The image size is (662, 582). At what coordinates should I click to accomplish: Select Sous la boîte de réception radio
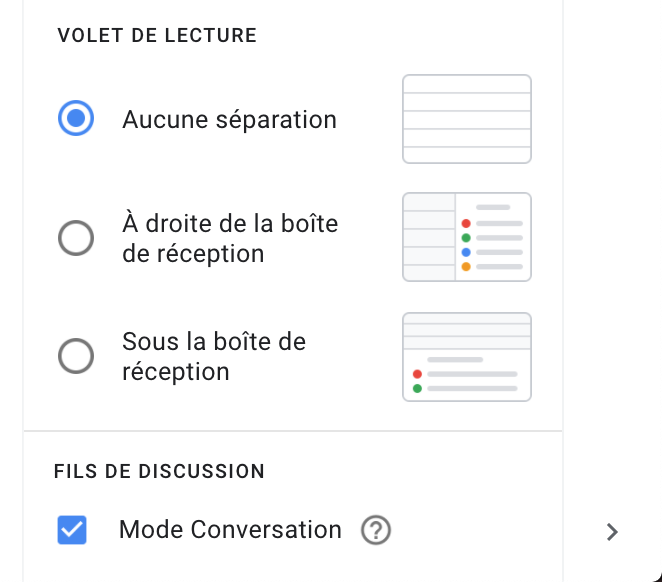pos(76,356)
